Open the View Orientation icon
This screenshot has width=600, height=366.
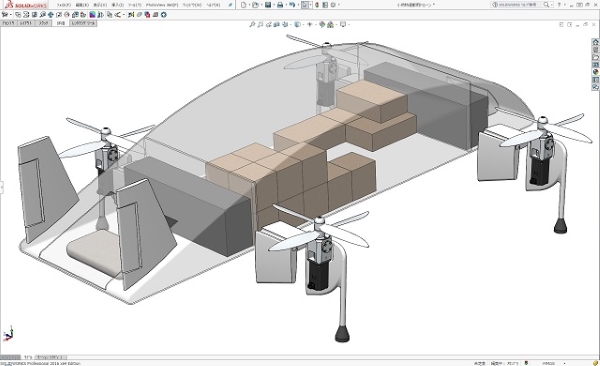[x=285, y=24]
